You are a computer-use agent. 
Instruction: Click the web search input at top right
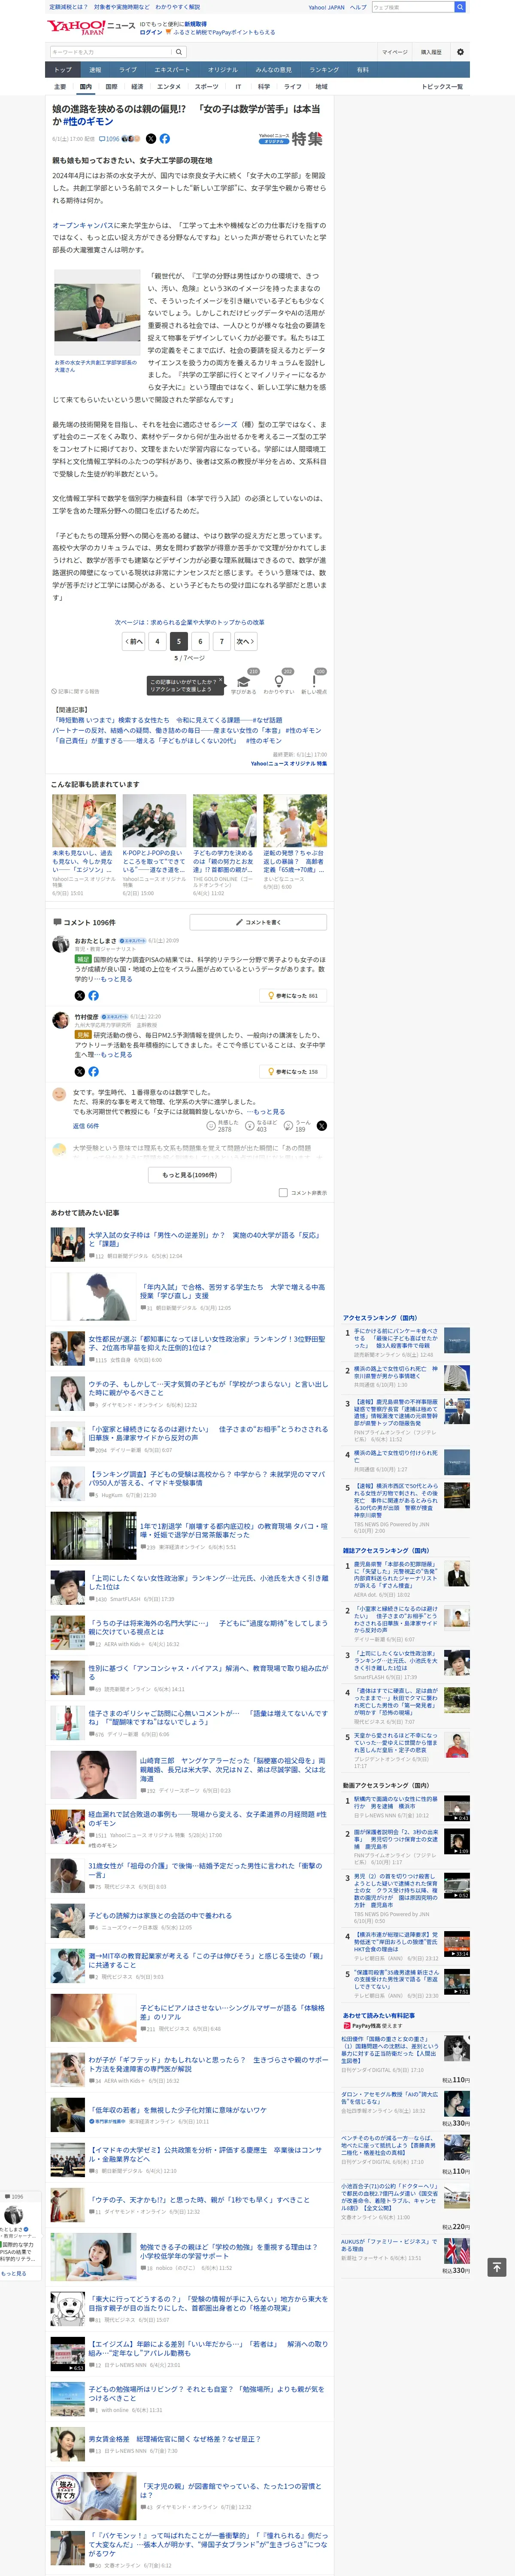[413, 7]
